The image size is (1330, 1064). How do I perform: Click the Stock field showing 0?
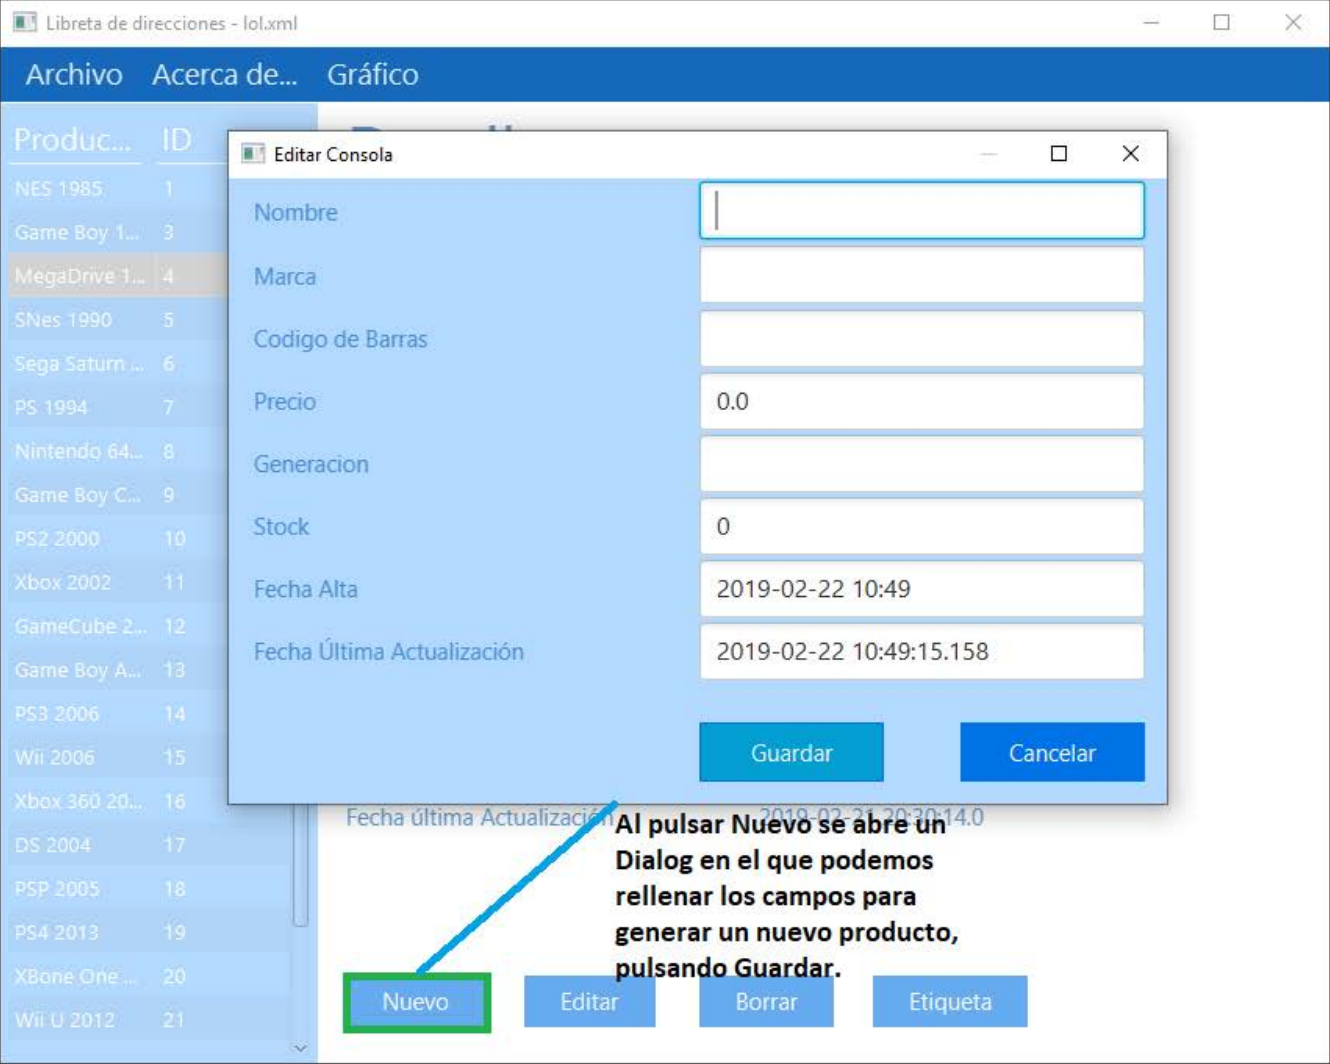pos(921,526)
